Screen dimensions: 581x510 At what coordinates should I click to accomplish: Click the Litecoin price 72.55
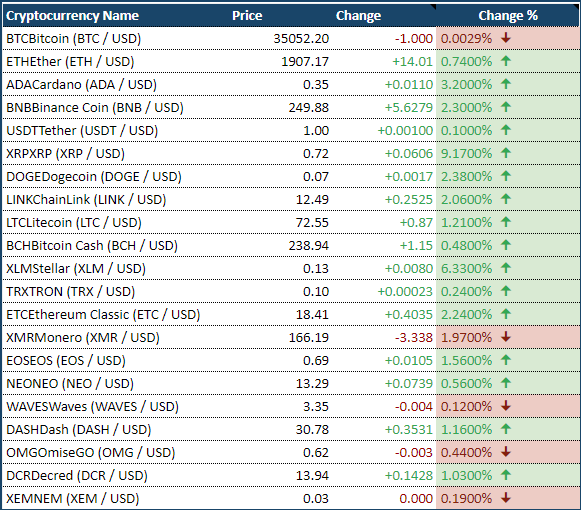coord(312,222)
